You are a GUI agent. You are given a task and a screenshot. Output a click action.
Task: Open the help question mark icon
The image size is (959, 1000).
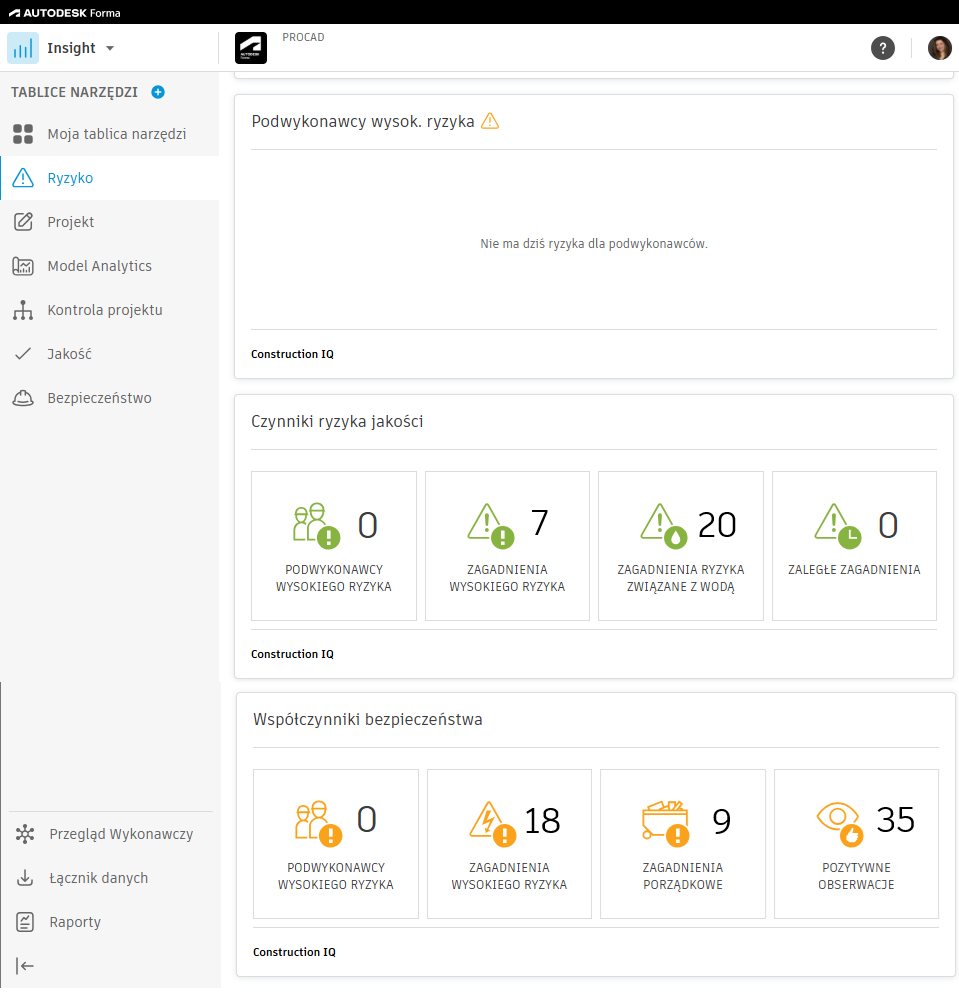click(883, 48)
